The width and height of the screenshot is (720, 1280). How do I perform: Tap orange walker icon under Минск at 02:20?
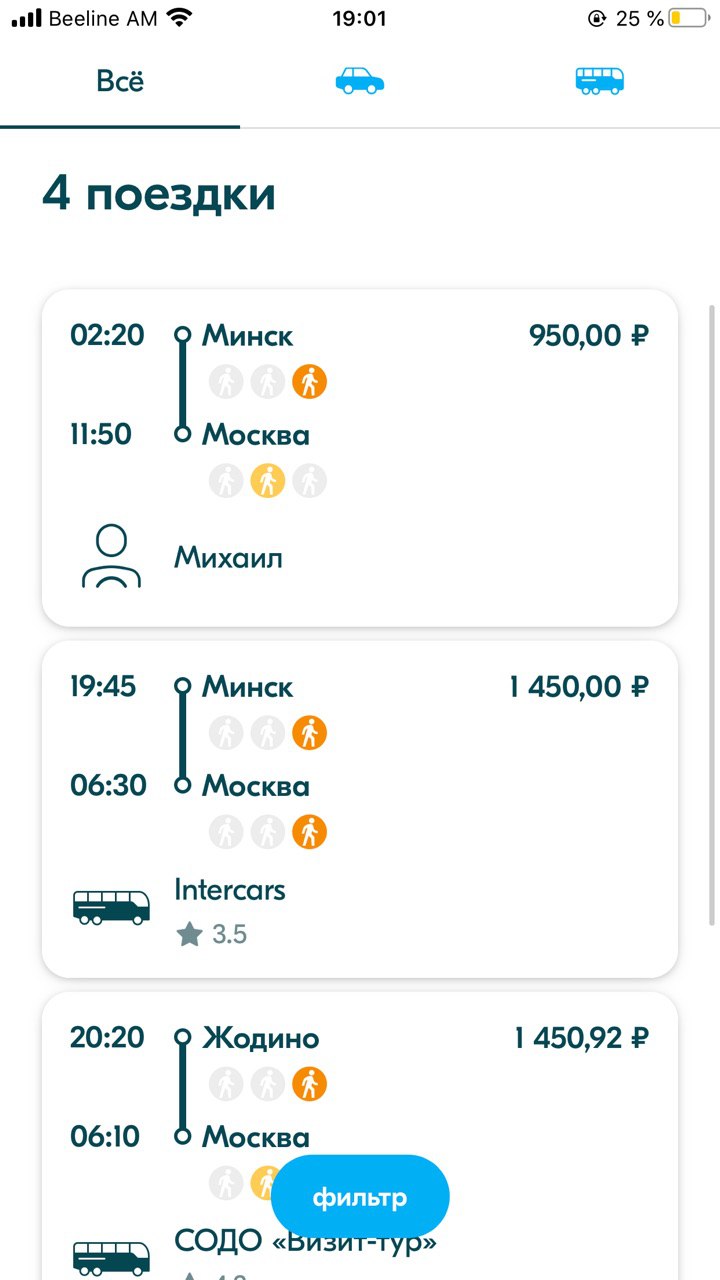[310, 382]
